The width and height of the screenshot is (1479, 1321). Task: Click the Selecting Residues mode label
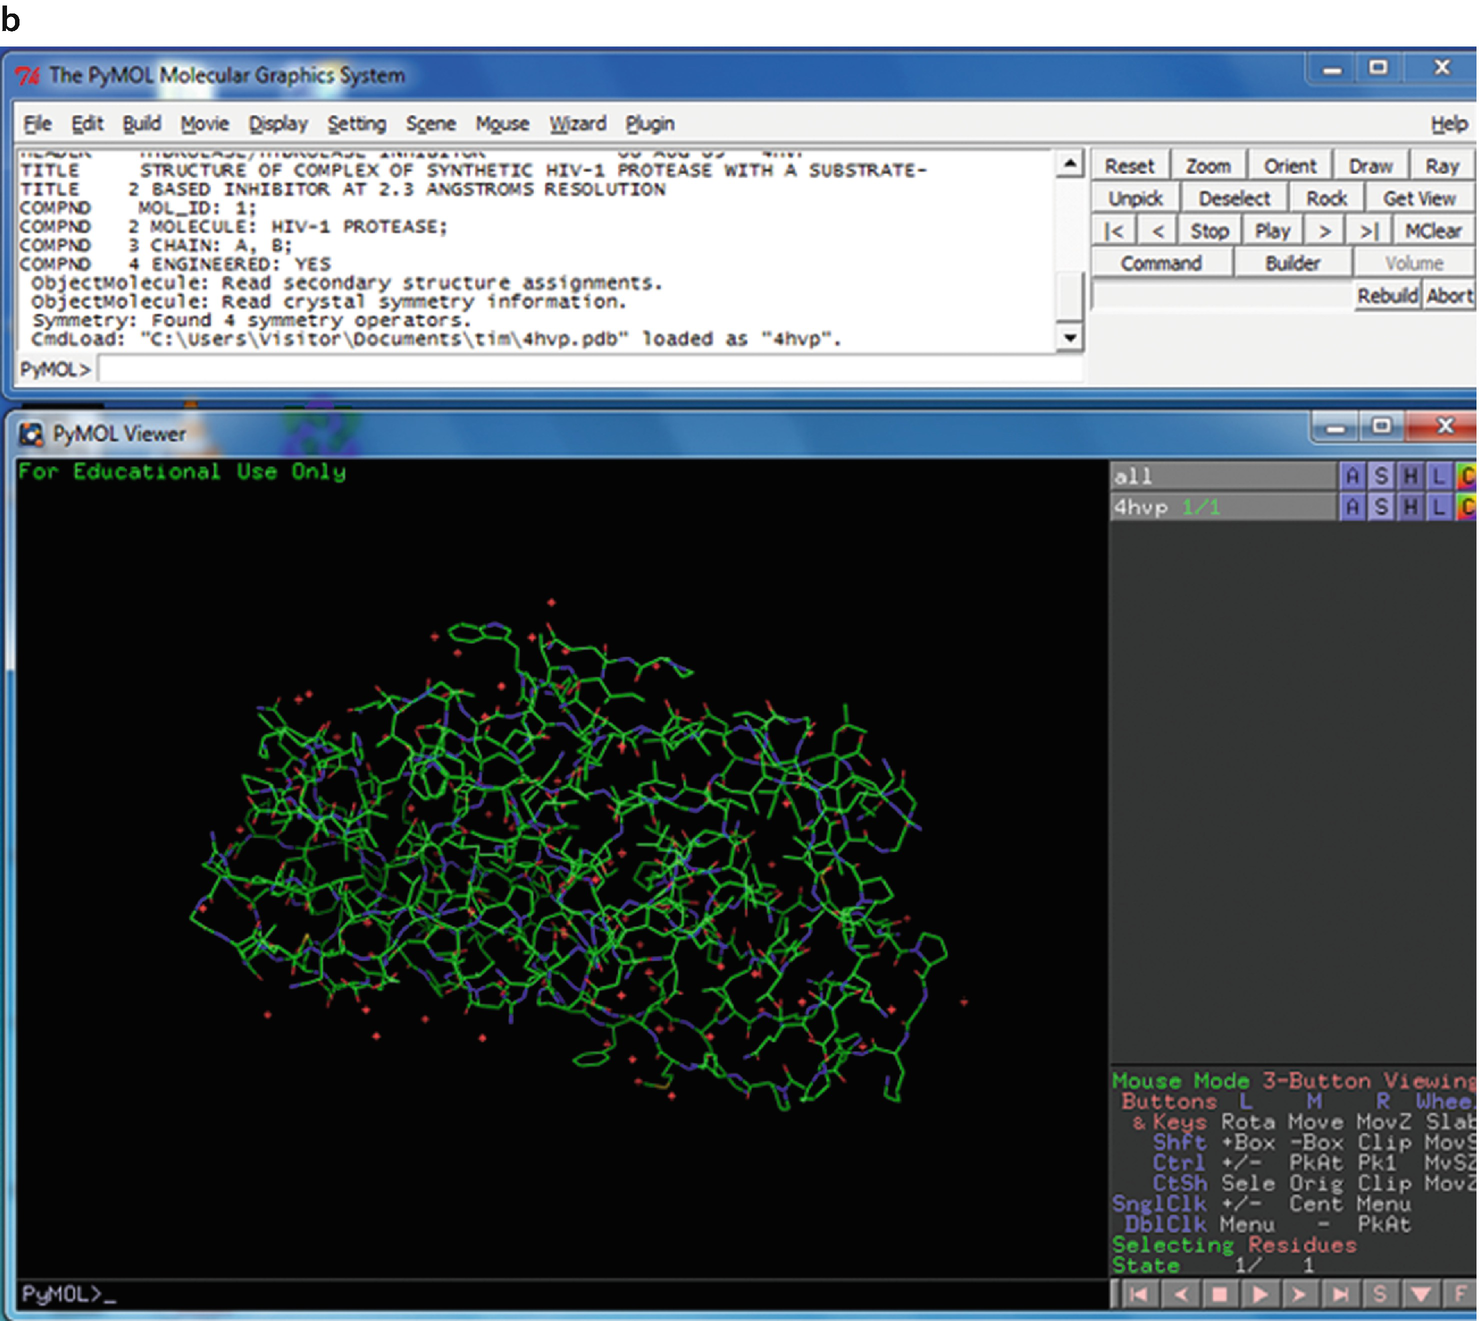click(1234, 1245)
